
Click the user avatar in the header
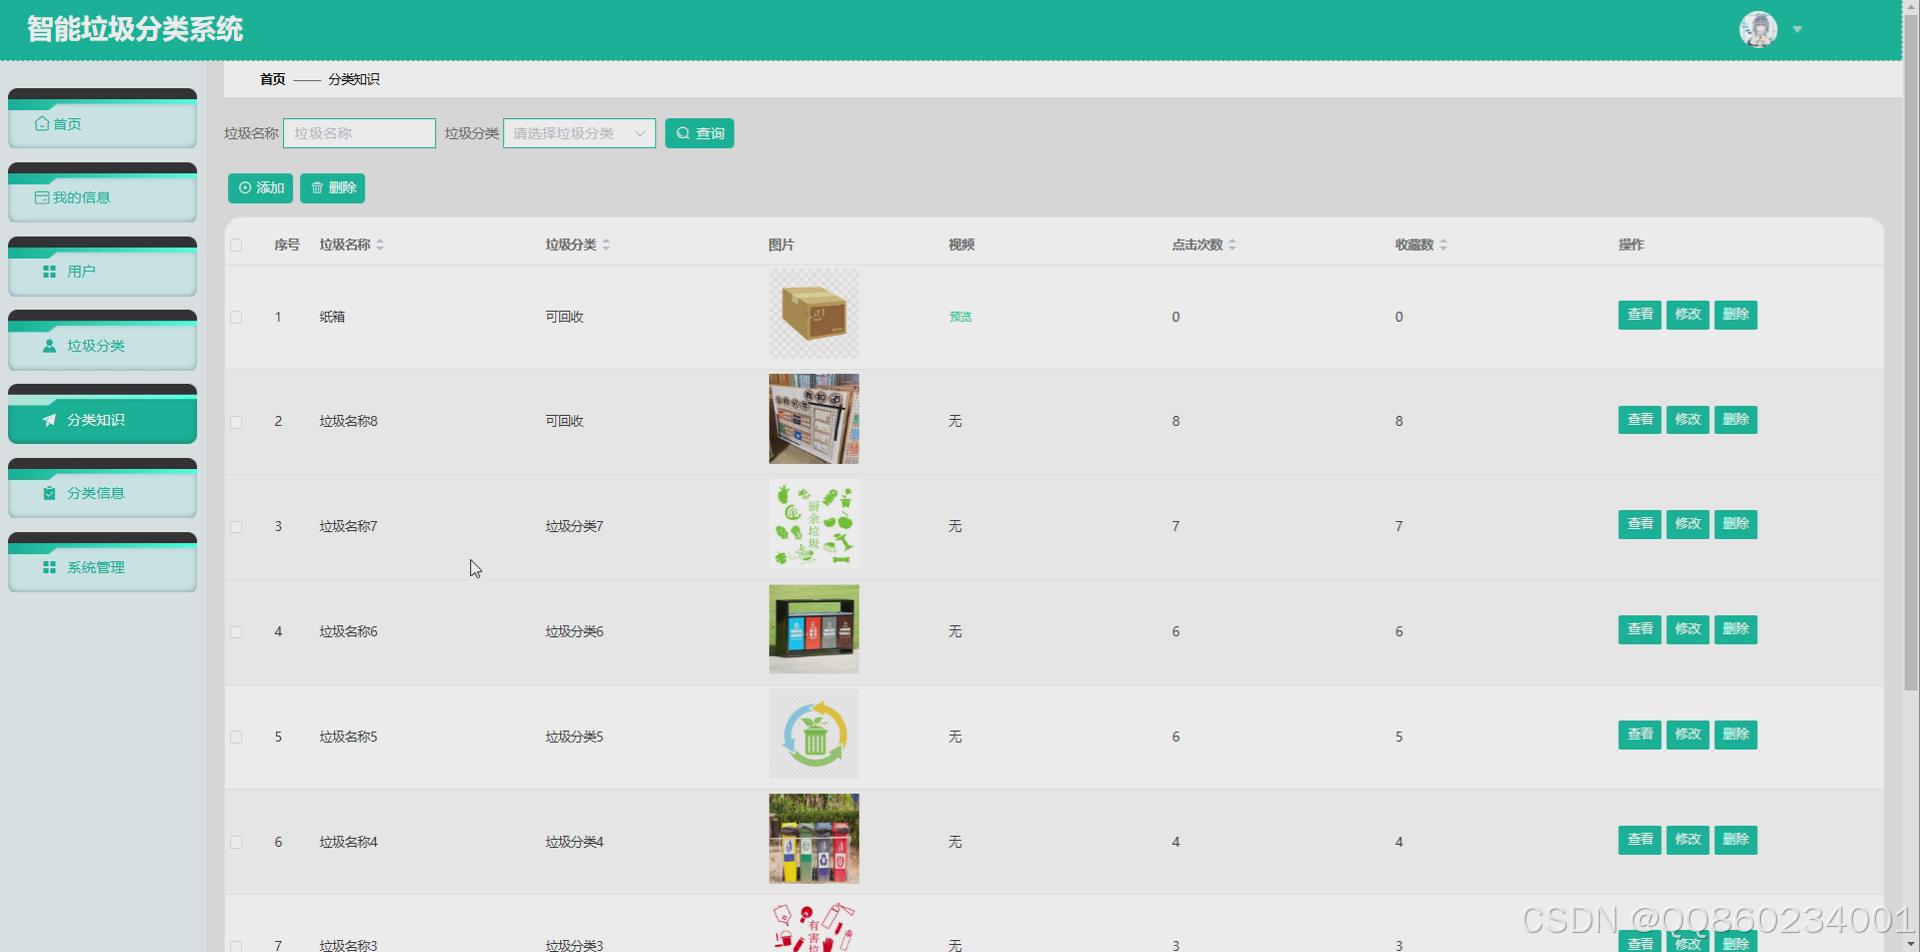tap(1758, 29)
